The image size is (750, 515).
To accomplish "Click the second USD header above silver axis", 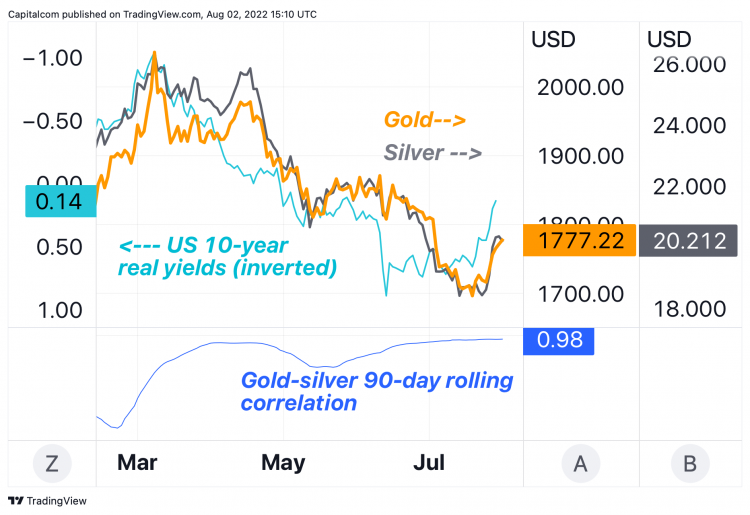I will tap(669, 39).
